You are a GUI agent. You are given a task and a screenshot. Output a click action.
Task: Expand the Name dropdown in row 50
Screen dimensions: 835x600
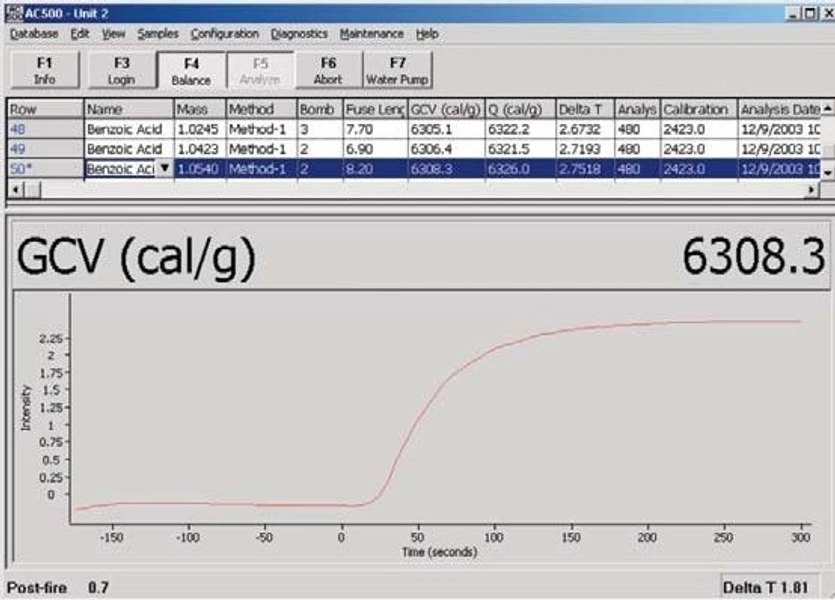pyautogui.click(x=164, y=170)
